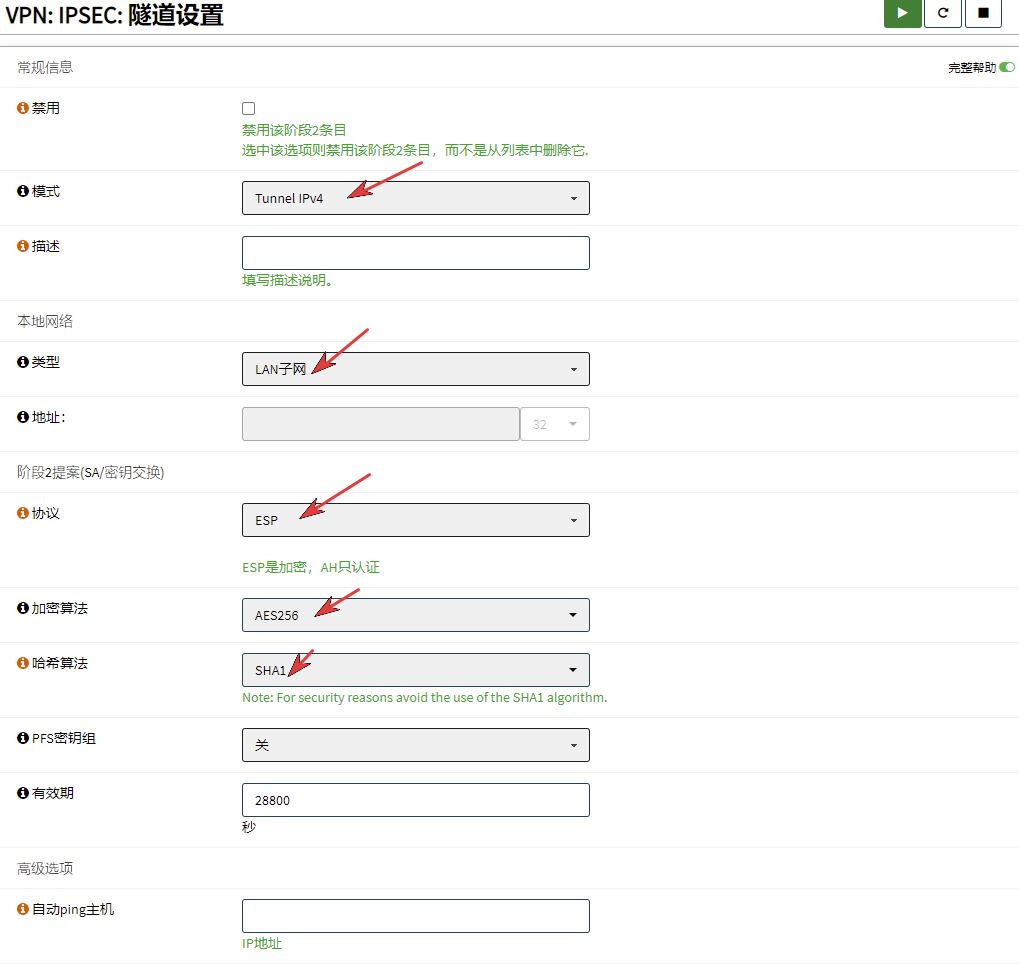
Task: Click the info icon next to 禁用
Action: click(x=23, y=108)
